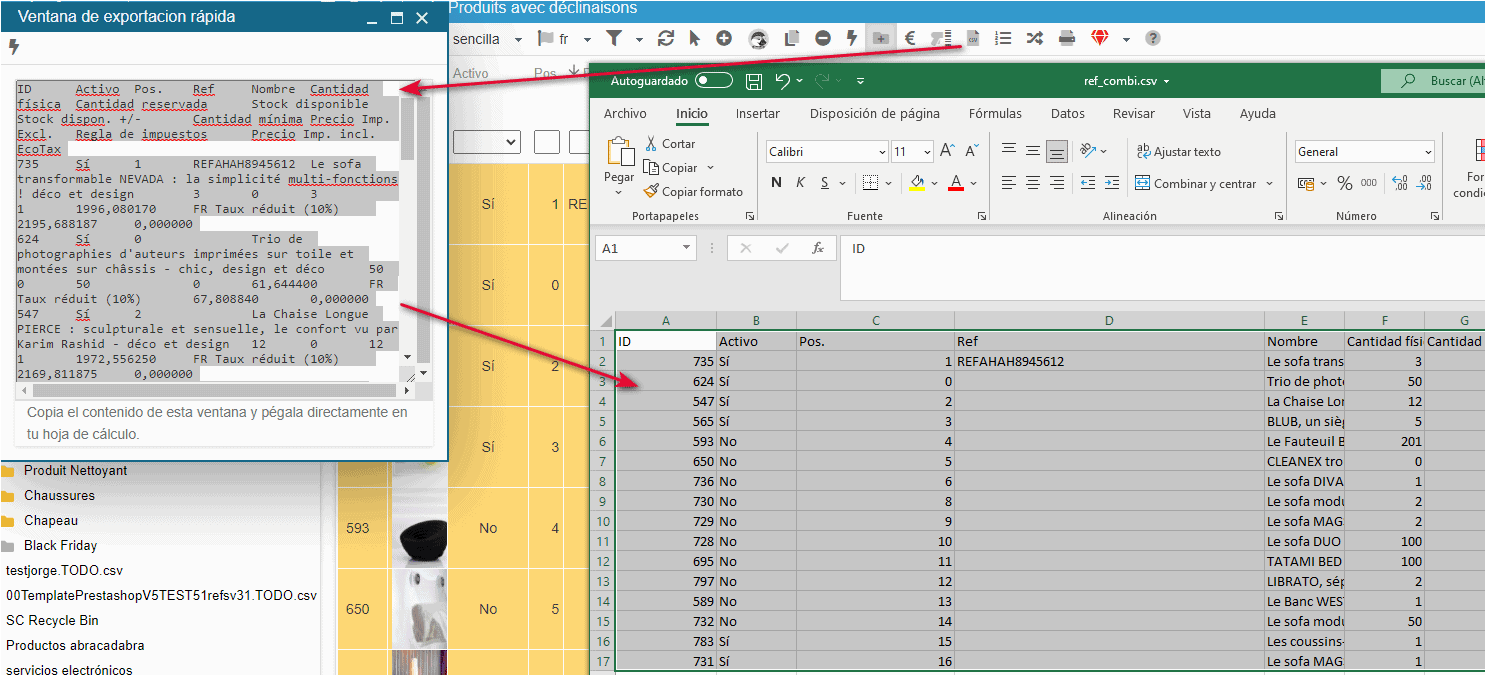Click the CSV export icon in toolbar
This screenshot has width=1485, height=675.
(973, 39)
